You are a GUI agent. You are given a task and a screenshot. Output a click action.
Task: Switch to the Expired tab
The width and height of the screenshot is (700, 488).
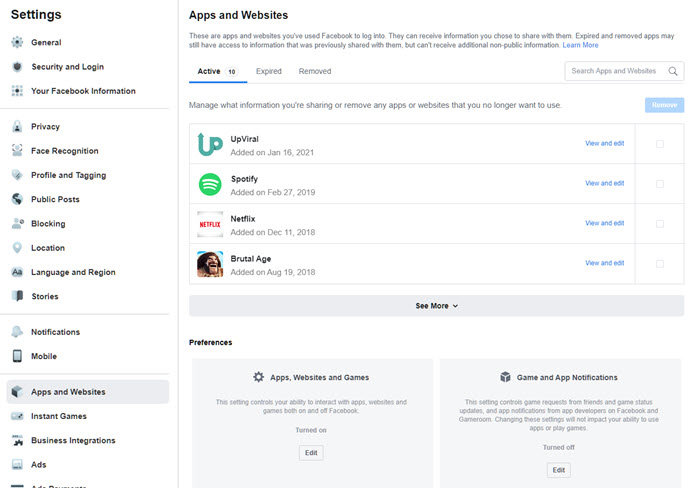point(269,71)
